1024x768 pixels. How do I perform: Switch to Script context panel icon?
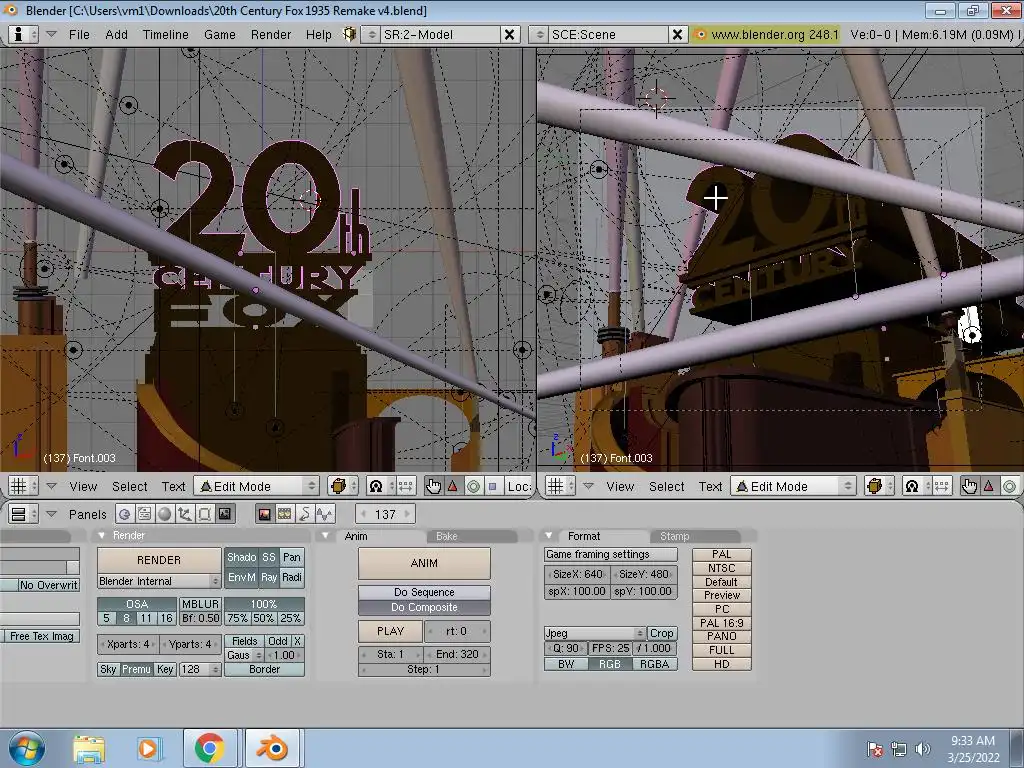(144, 514)
